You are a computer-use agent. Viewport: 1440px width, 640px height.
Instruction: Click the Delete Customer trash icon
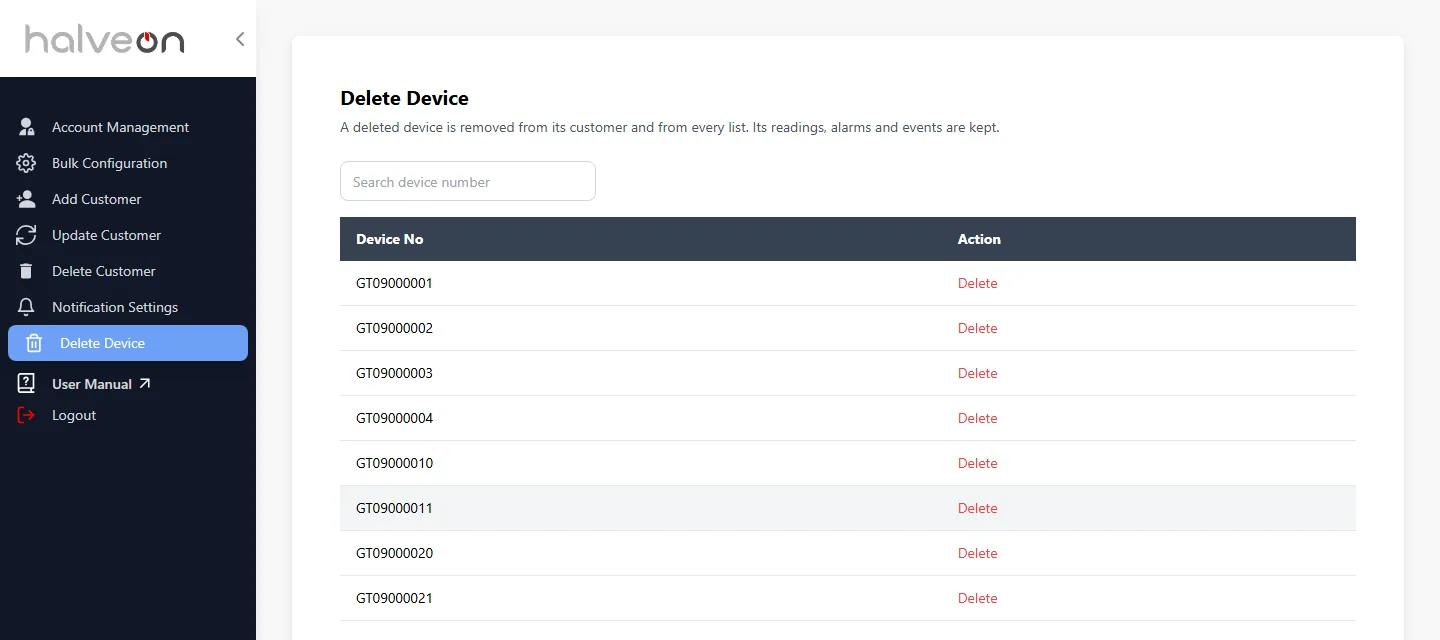(x=27, y=271)
